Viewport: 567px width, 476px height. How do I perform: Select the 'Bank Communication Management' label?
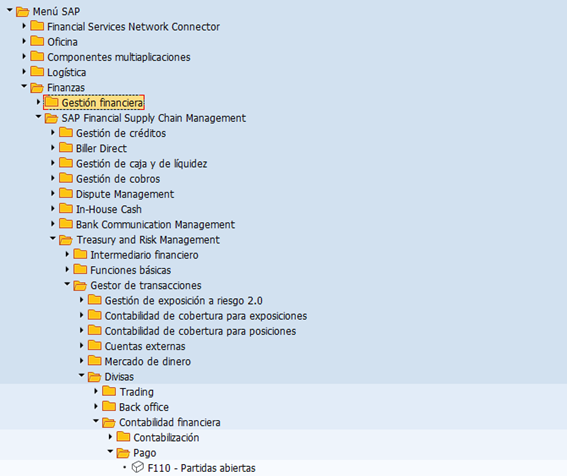click(x=155, y=225)
